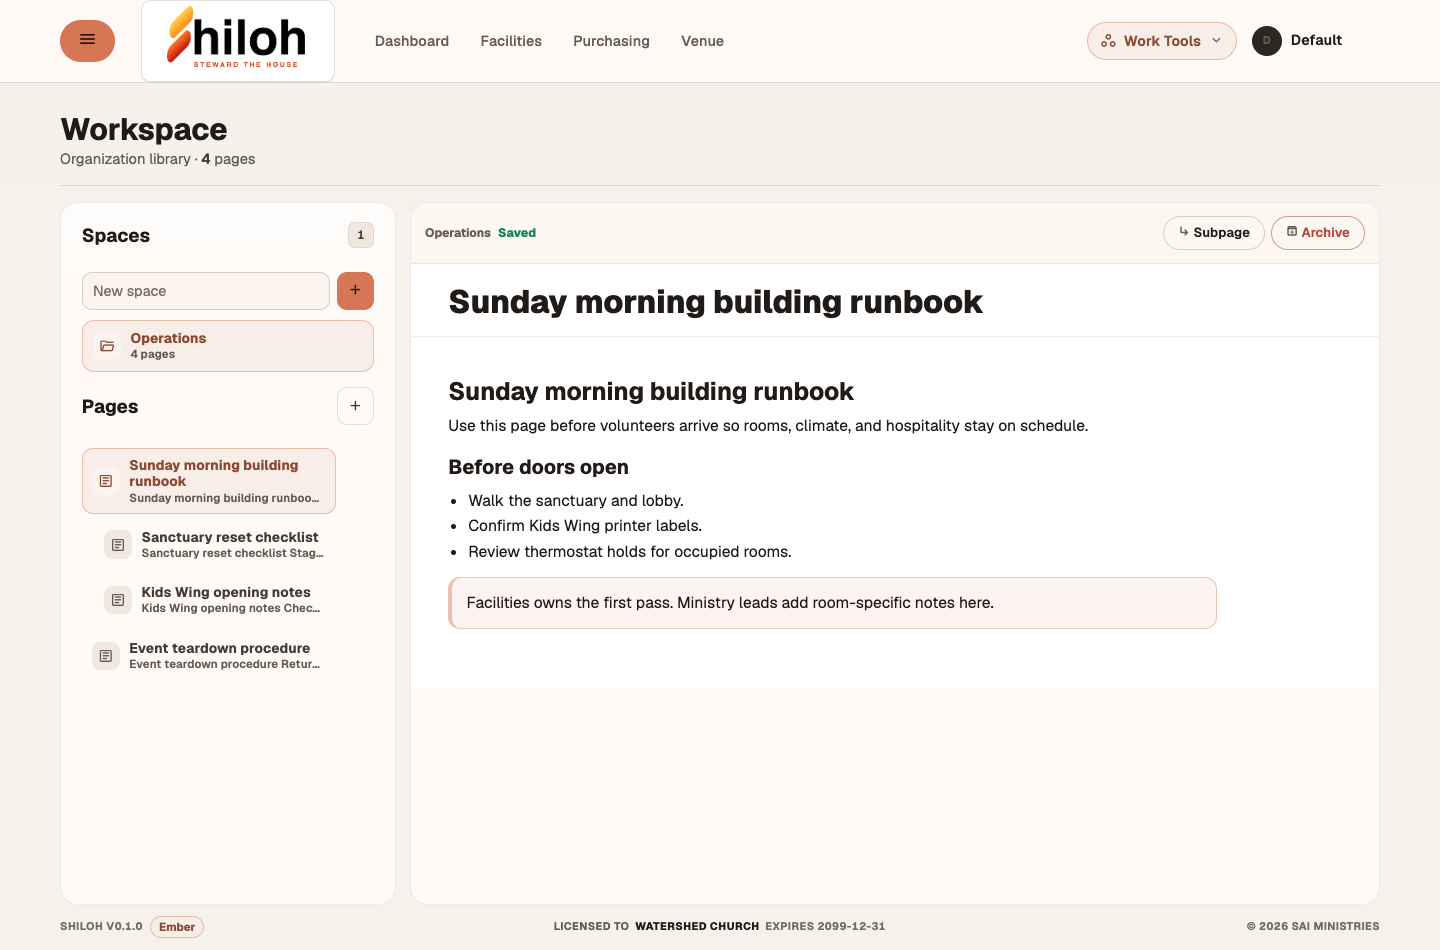Open Kids Wing opening notes page
Image resolution: width=1440 pixels, height=950 pixels.
[215, 600]
